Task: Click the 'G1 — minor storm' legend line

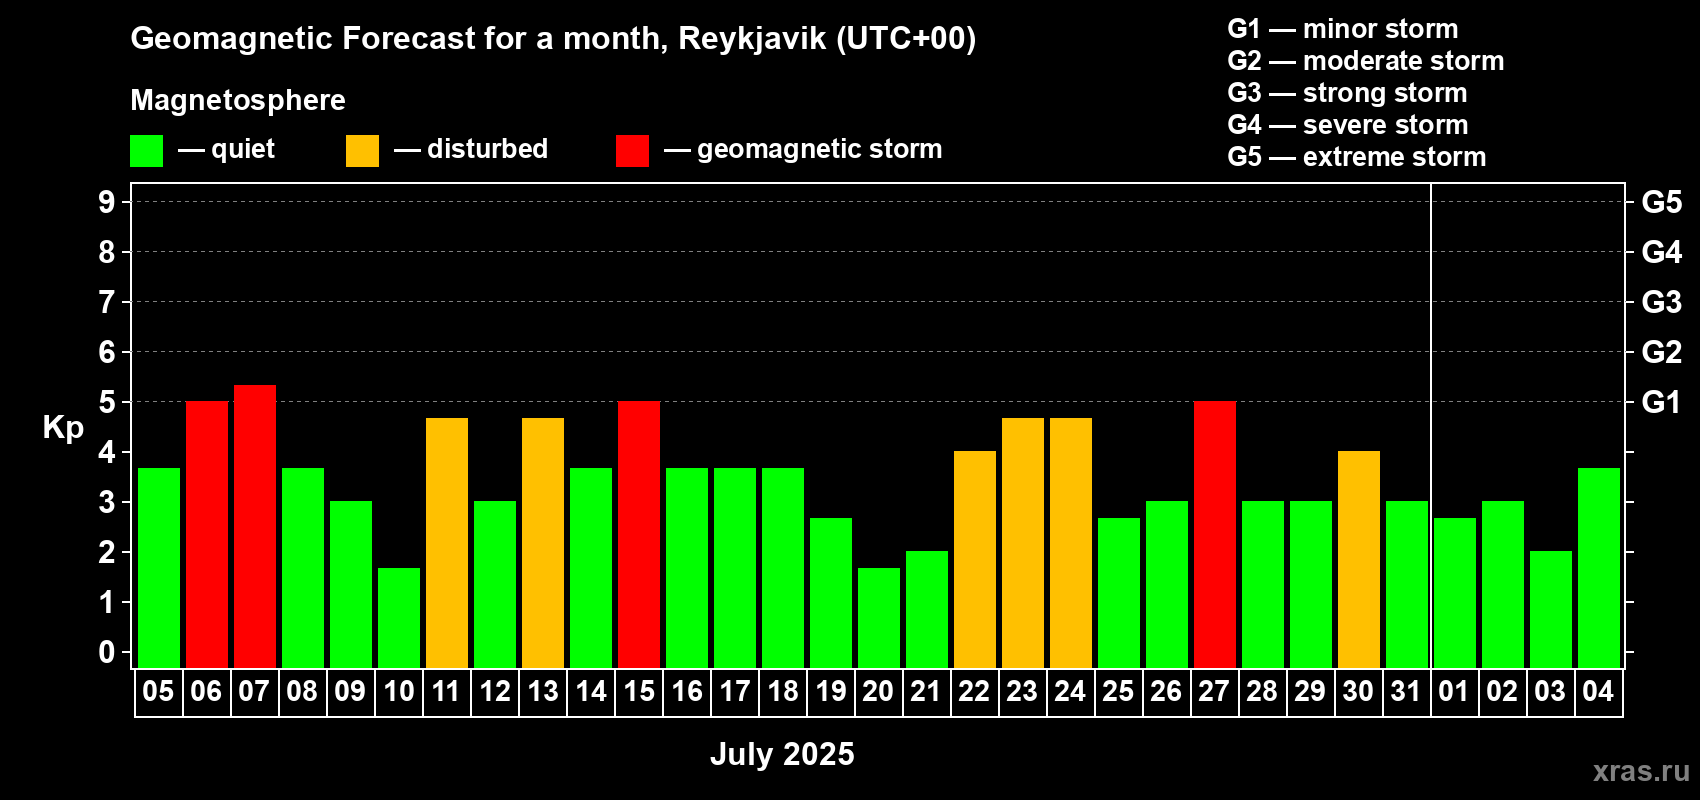Action: [x=1343, y=29]
